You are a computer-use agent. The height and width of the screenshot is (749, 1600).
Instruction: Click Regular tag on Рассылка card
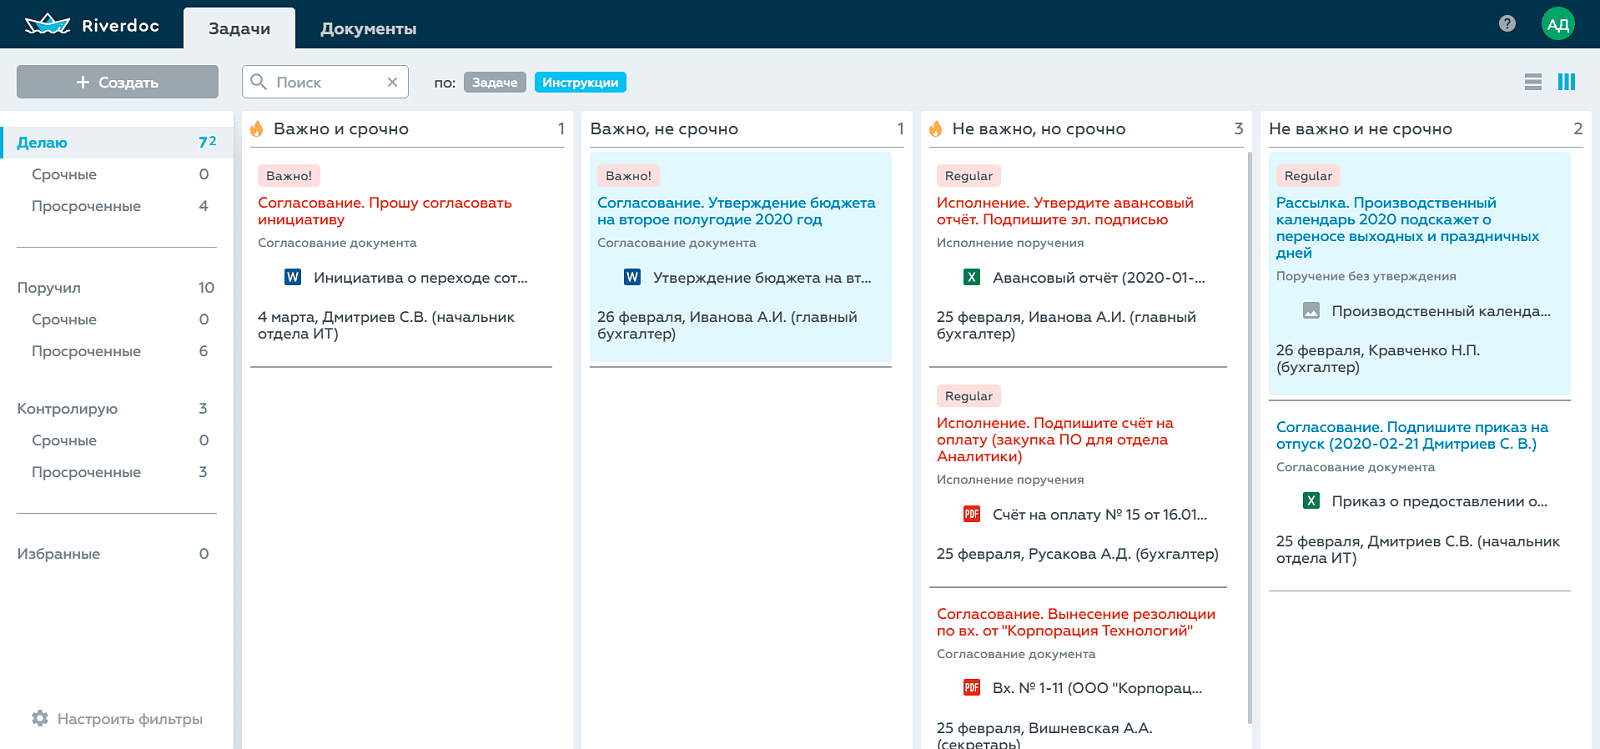tap(1308, 175)
